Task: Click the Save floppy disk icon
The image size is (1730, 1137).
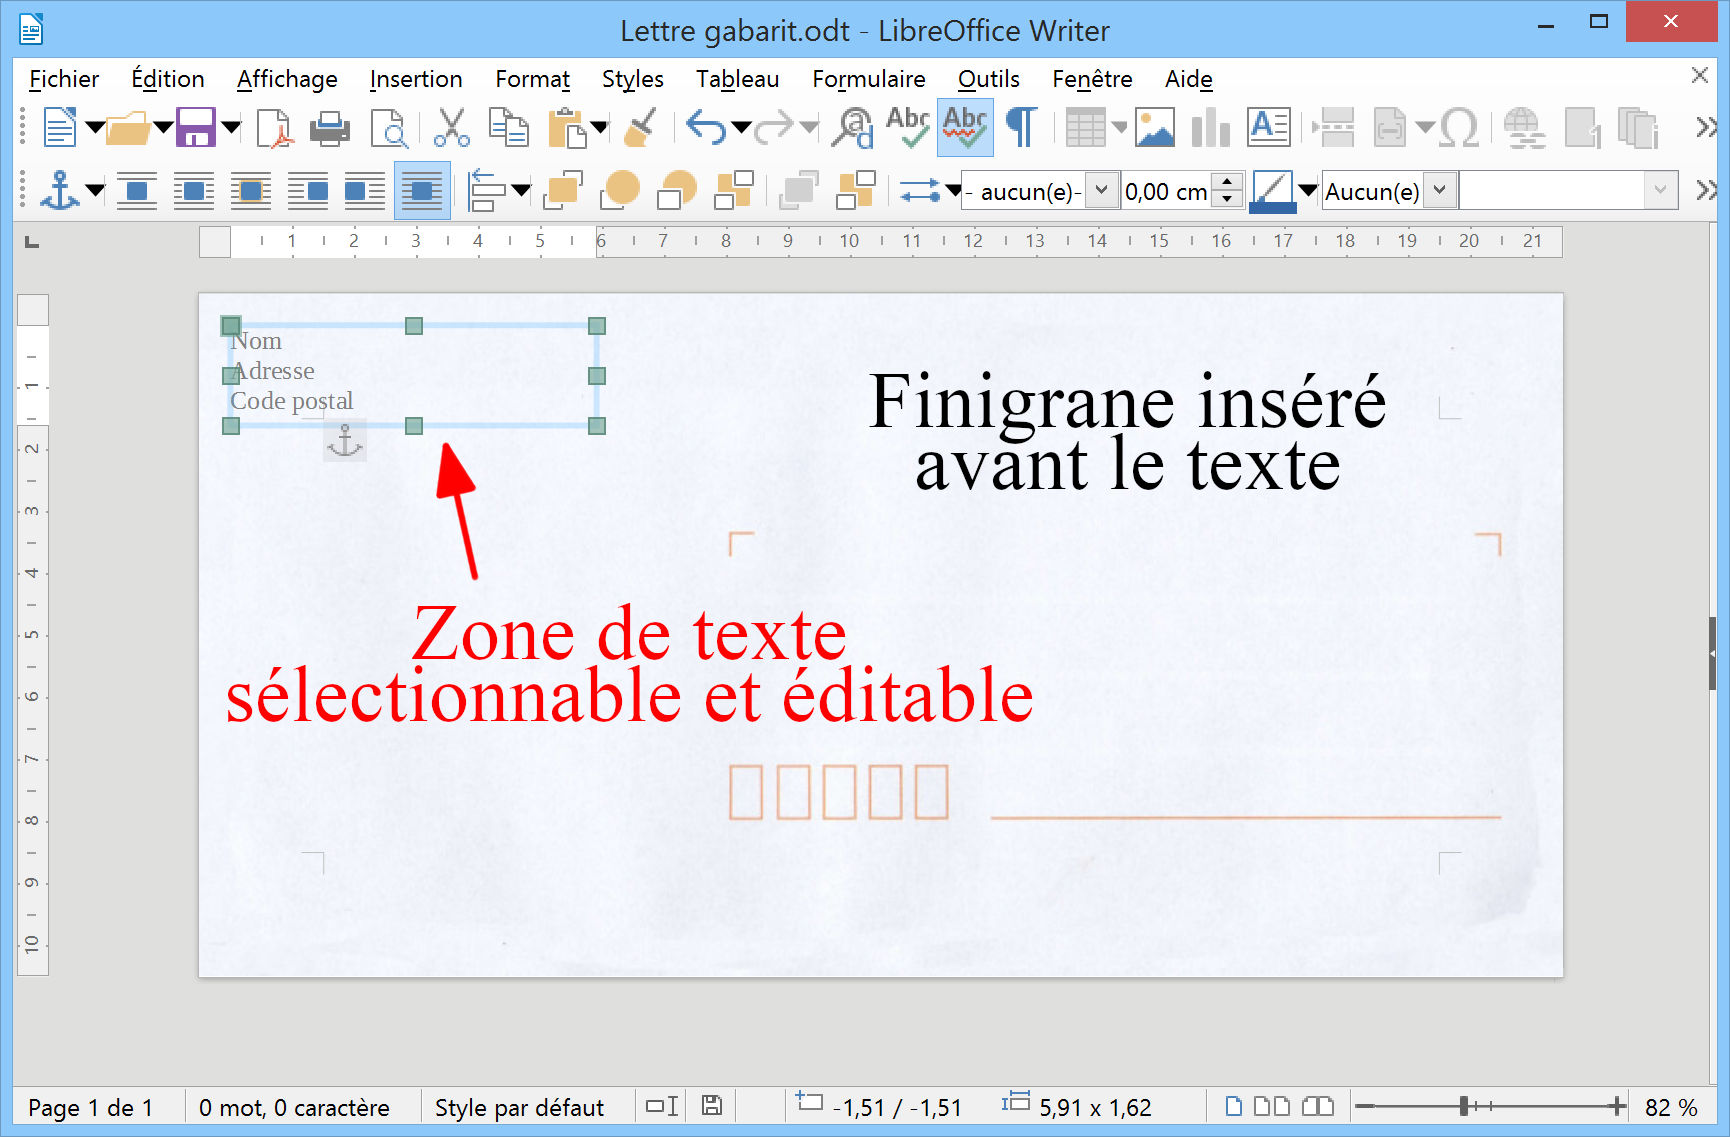Action: pyautogui.click(x=196, y=127)
